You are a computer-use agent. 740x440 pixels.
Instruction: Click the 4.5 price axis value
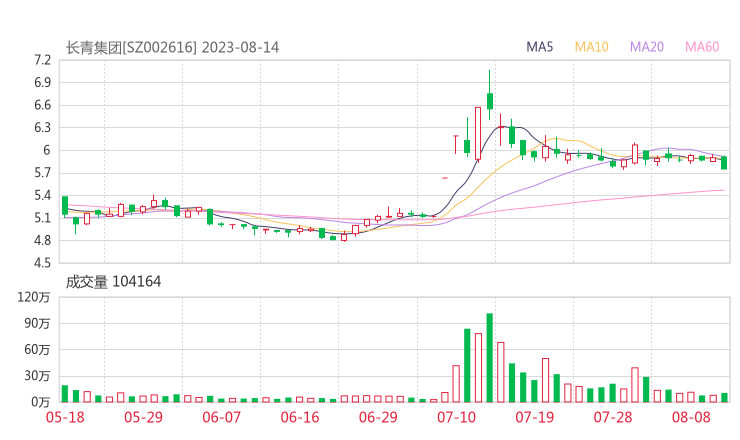tap(42, 263)
